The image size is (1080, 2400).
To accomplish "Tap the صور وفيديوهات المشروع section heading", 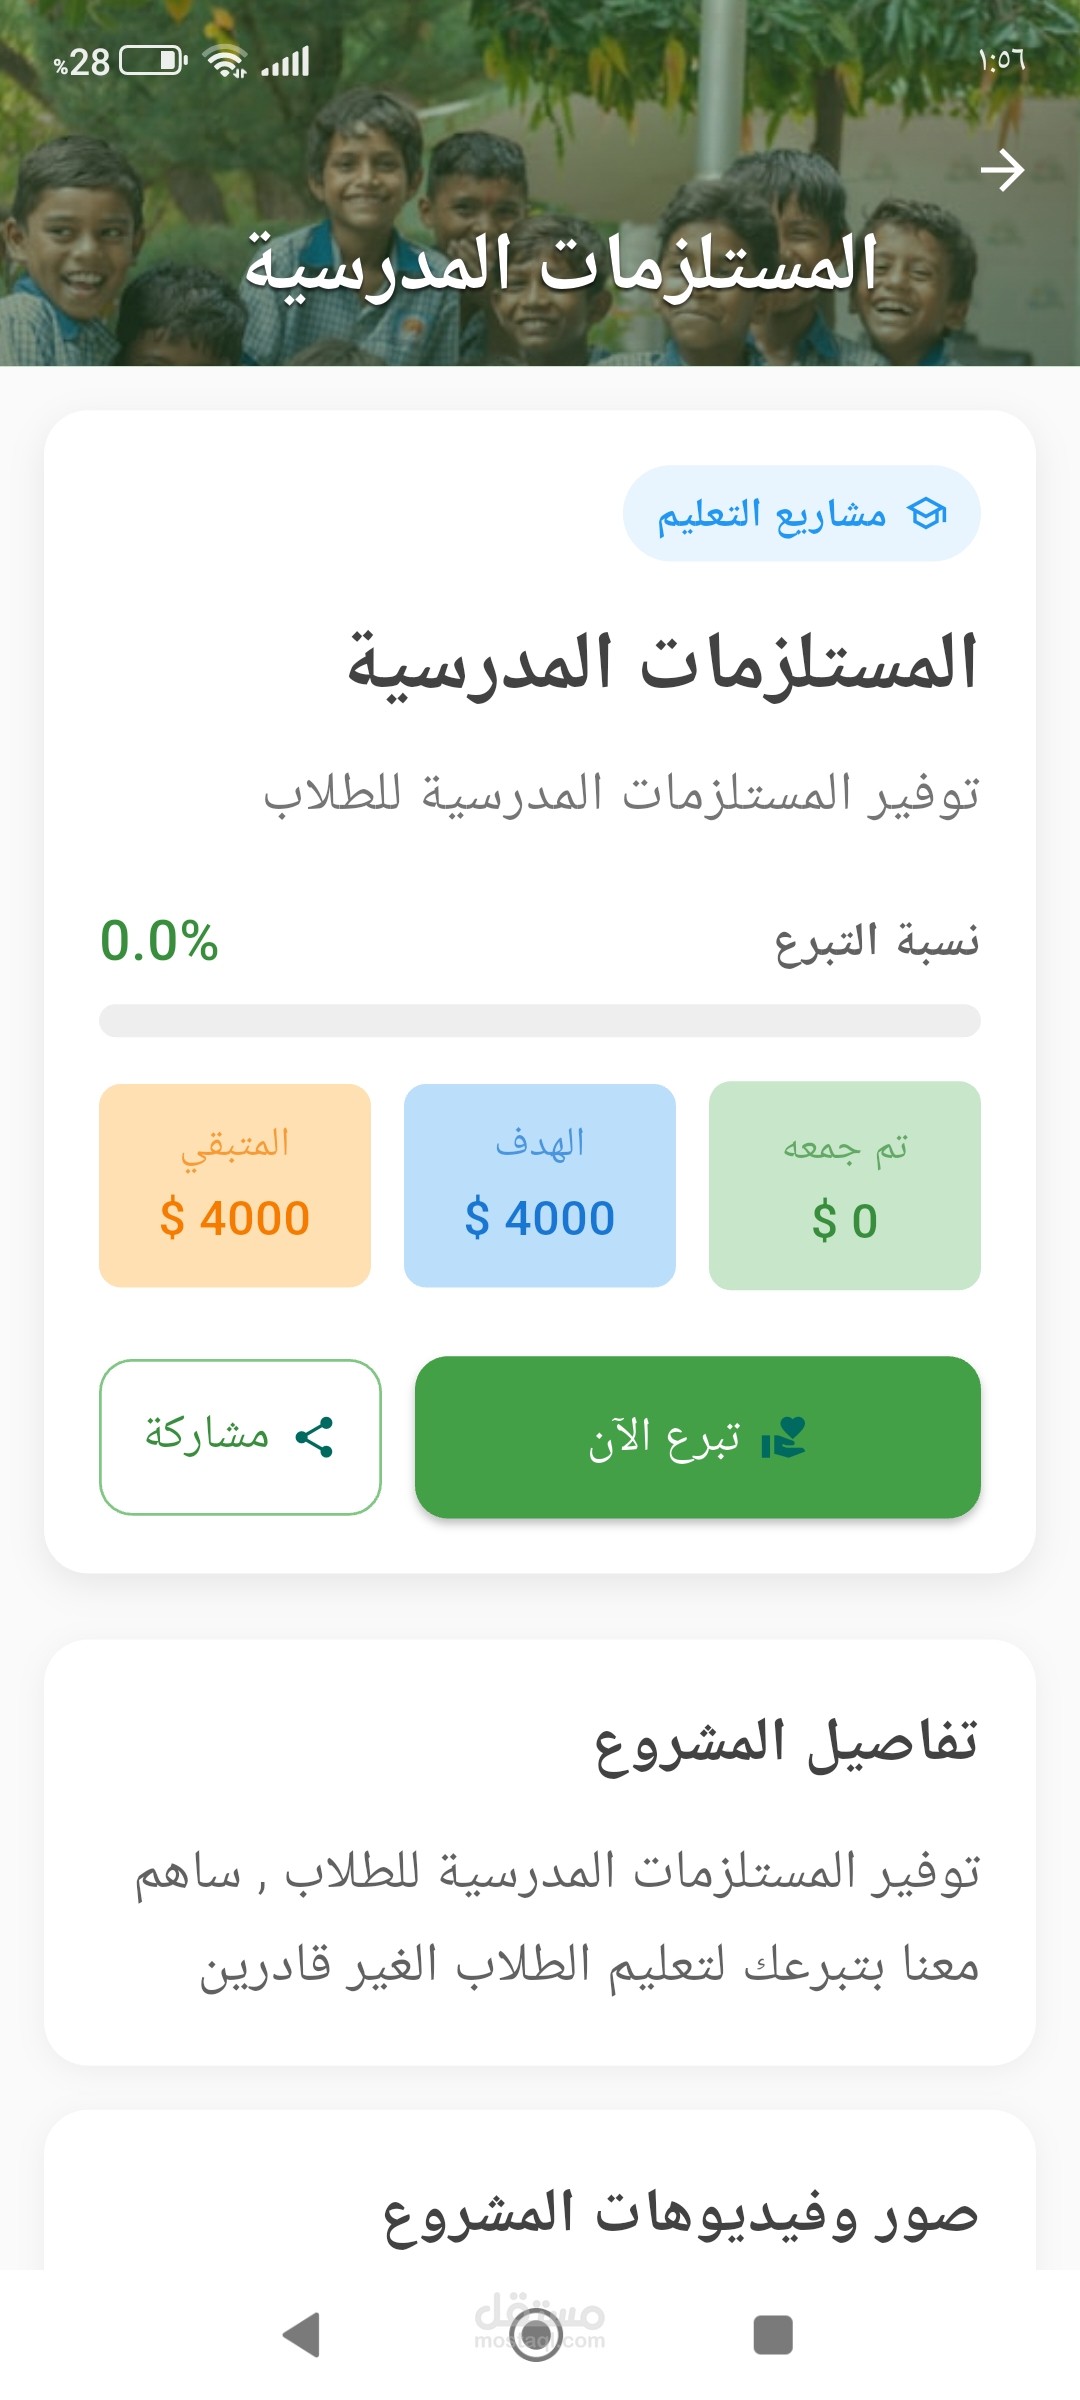I will pyautogui.click(x=680, y=2212).
